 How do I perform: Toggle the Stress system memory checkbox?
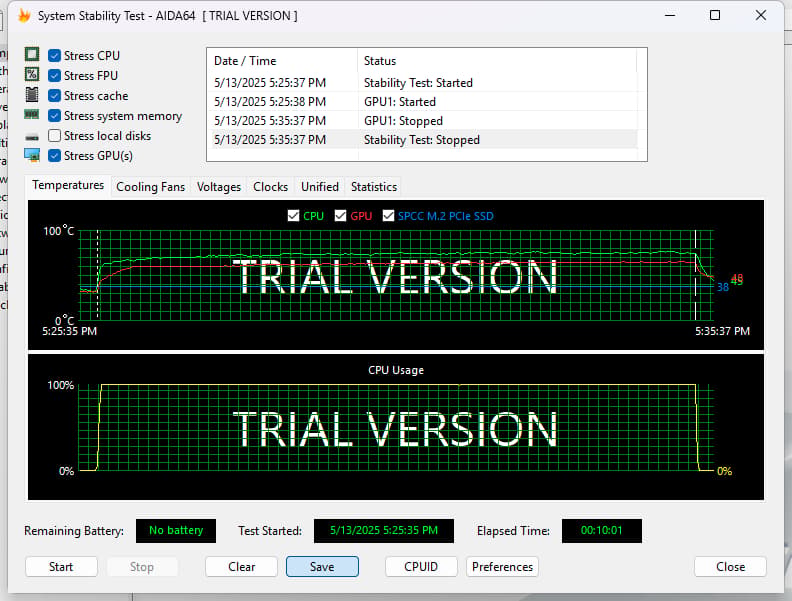tap(55, 116)
